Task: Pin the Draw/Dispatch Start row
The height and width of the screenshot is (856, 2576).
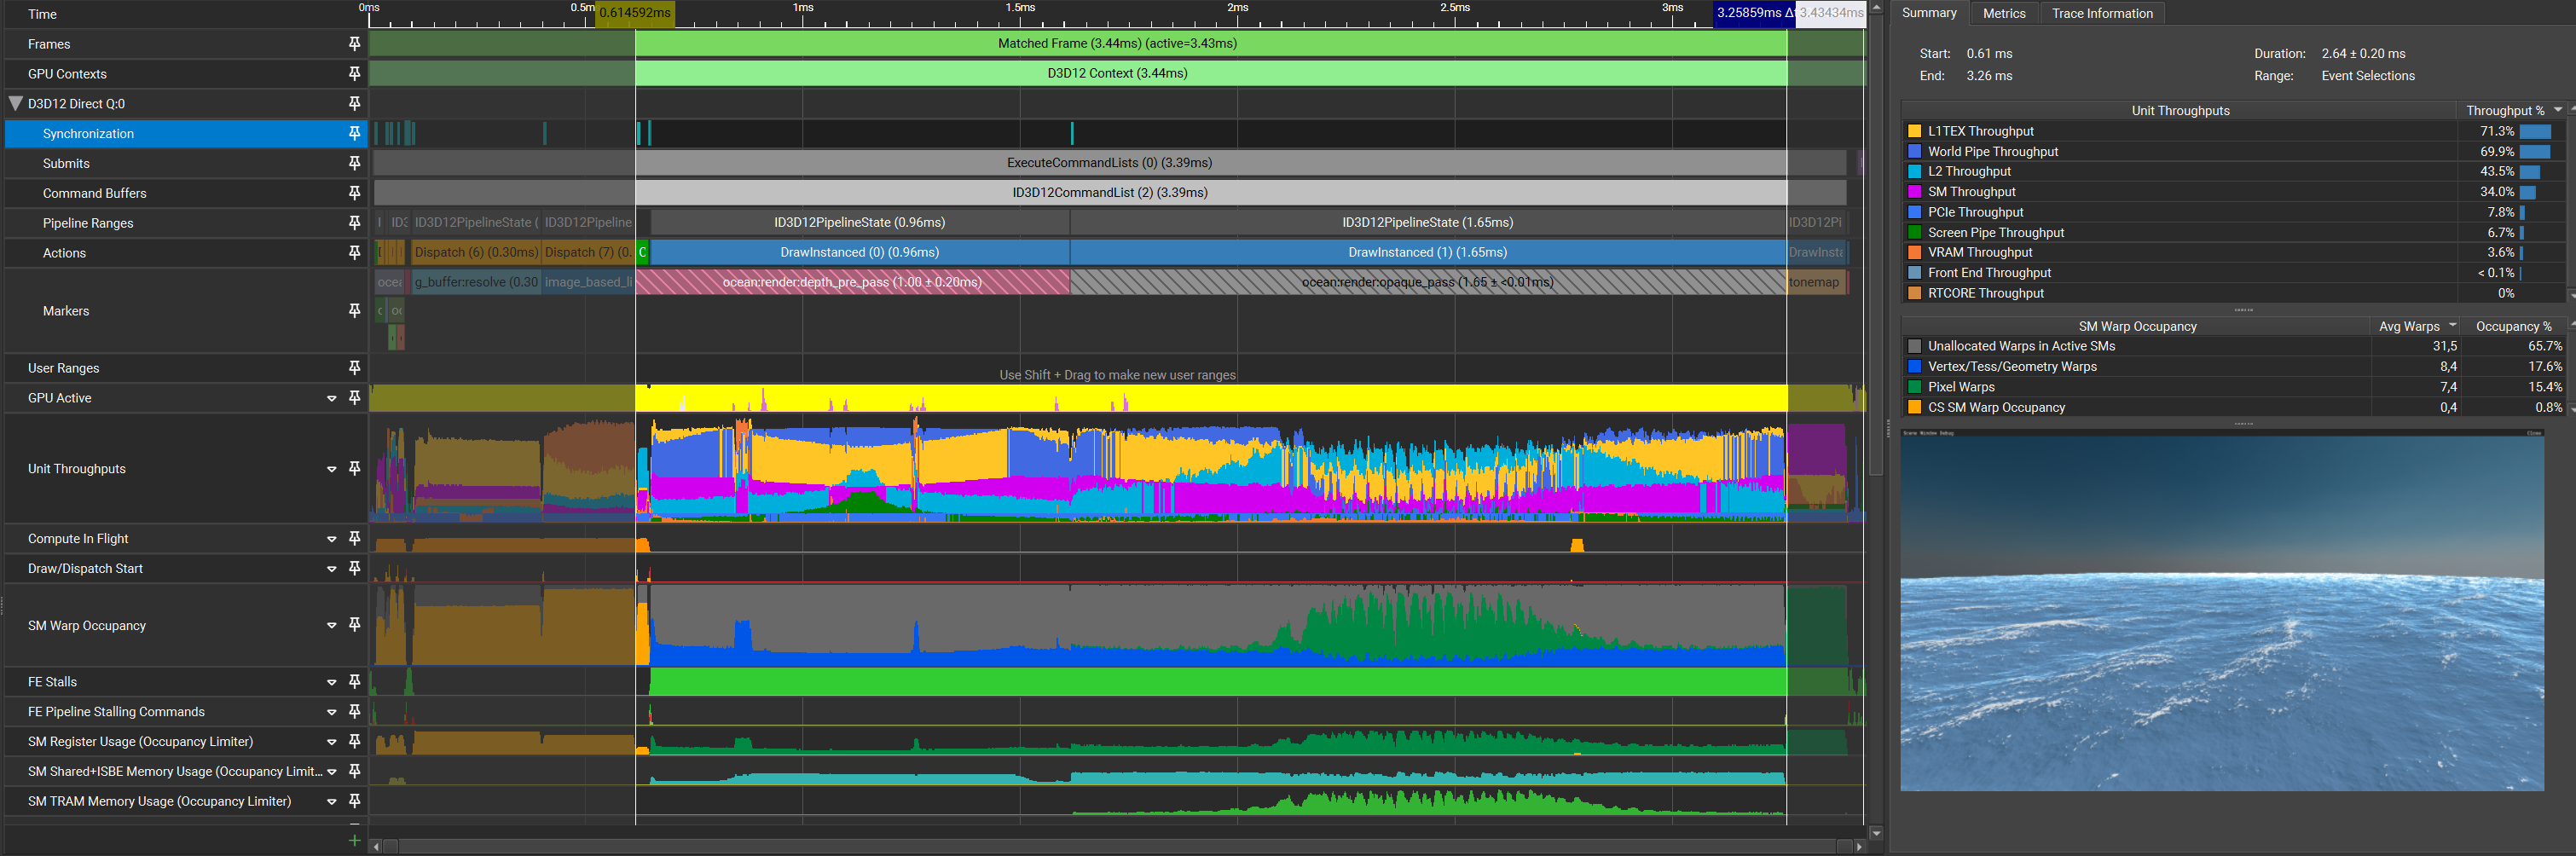Action: click(x=354, y=568)
